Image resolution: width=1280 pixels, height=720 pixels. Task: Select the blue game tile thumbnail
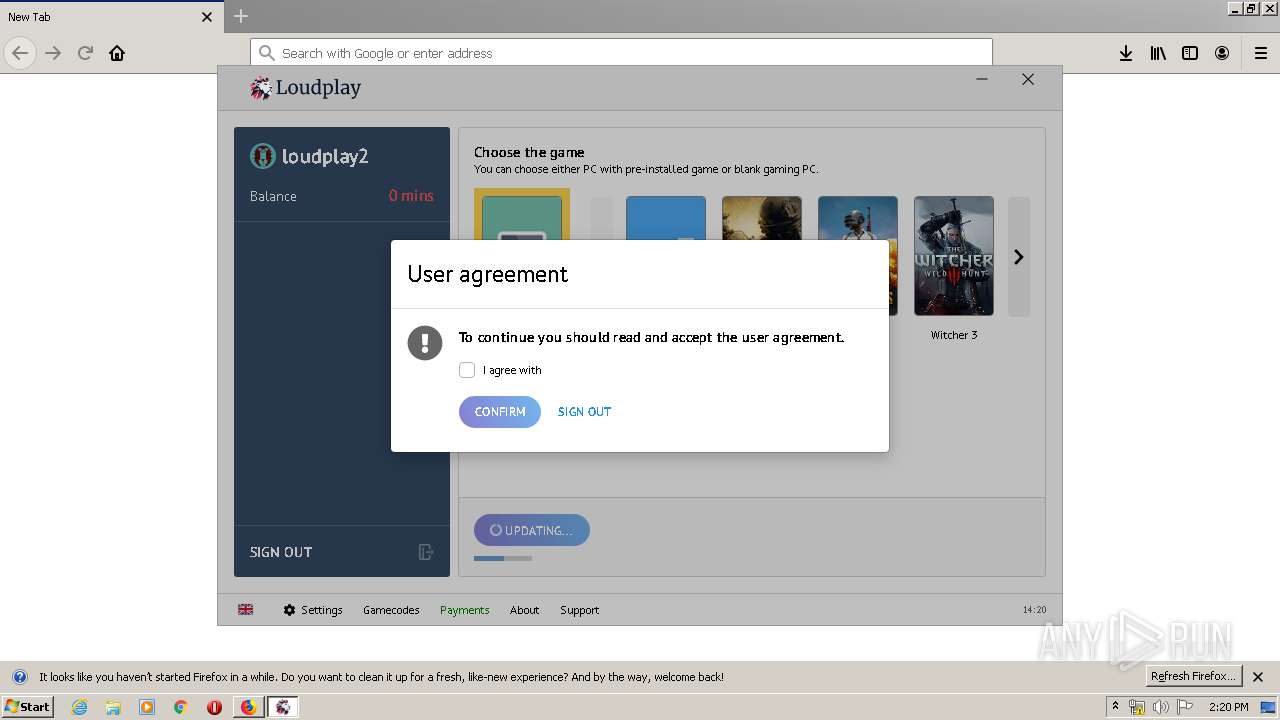[x=666, y=218]
